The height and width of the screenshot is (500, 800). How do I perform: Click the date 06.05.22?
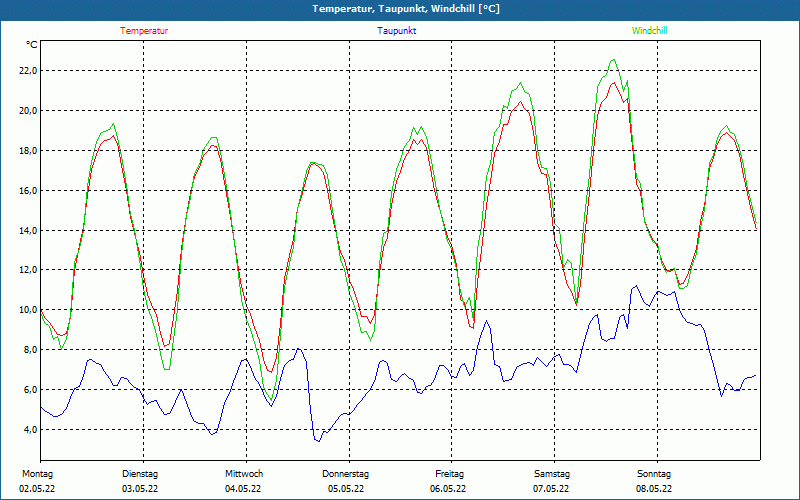[448, 489]
